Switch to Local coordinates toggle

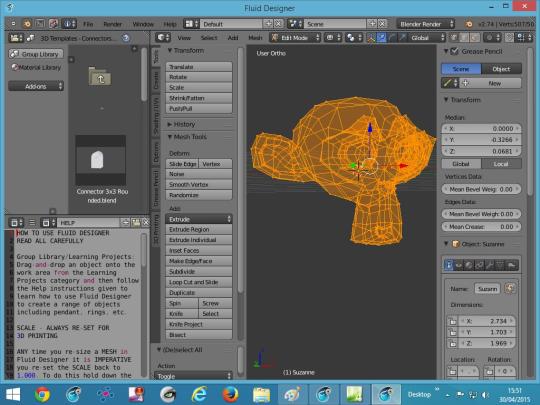pyautogui.click(x=501, y=164)
